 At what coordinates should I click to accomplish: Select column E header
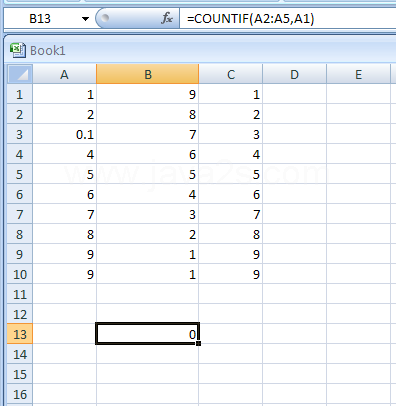pos(358,74)
